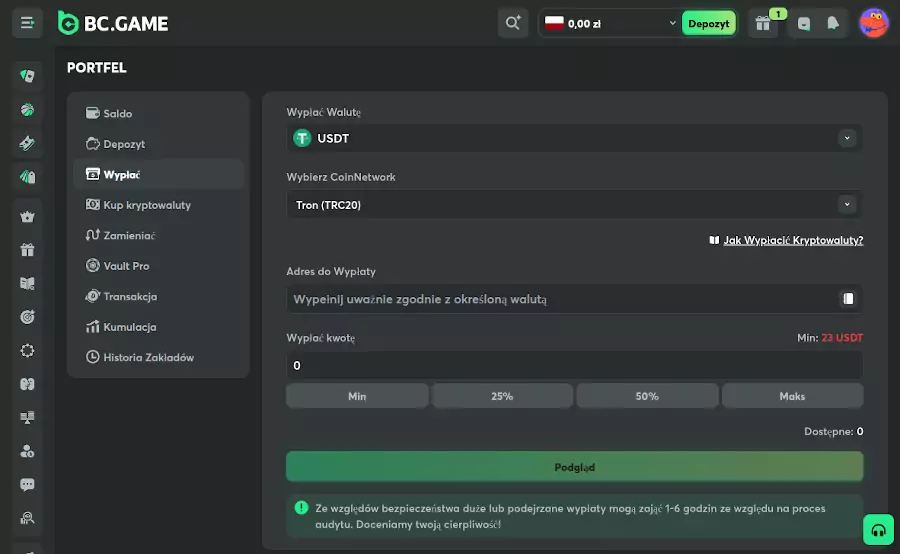Expand the USDT currency dropdown
Viewport: 900px width, 554px height.
point(847,138)
